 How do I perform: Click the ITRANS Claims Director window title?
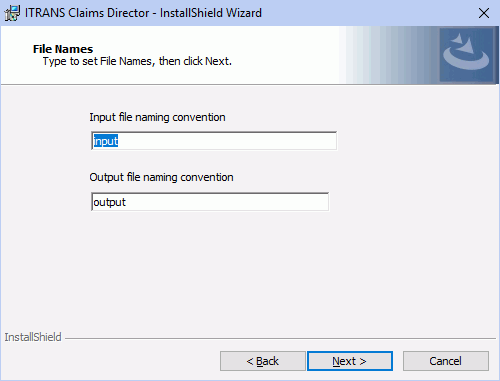[x=143, y=13]
